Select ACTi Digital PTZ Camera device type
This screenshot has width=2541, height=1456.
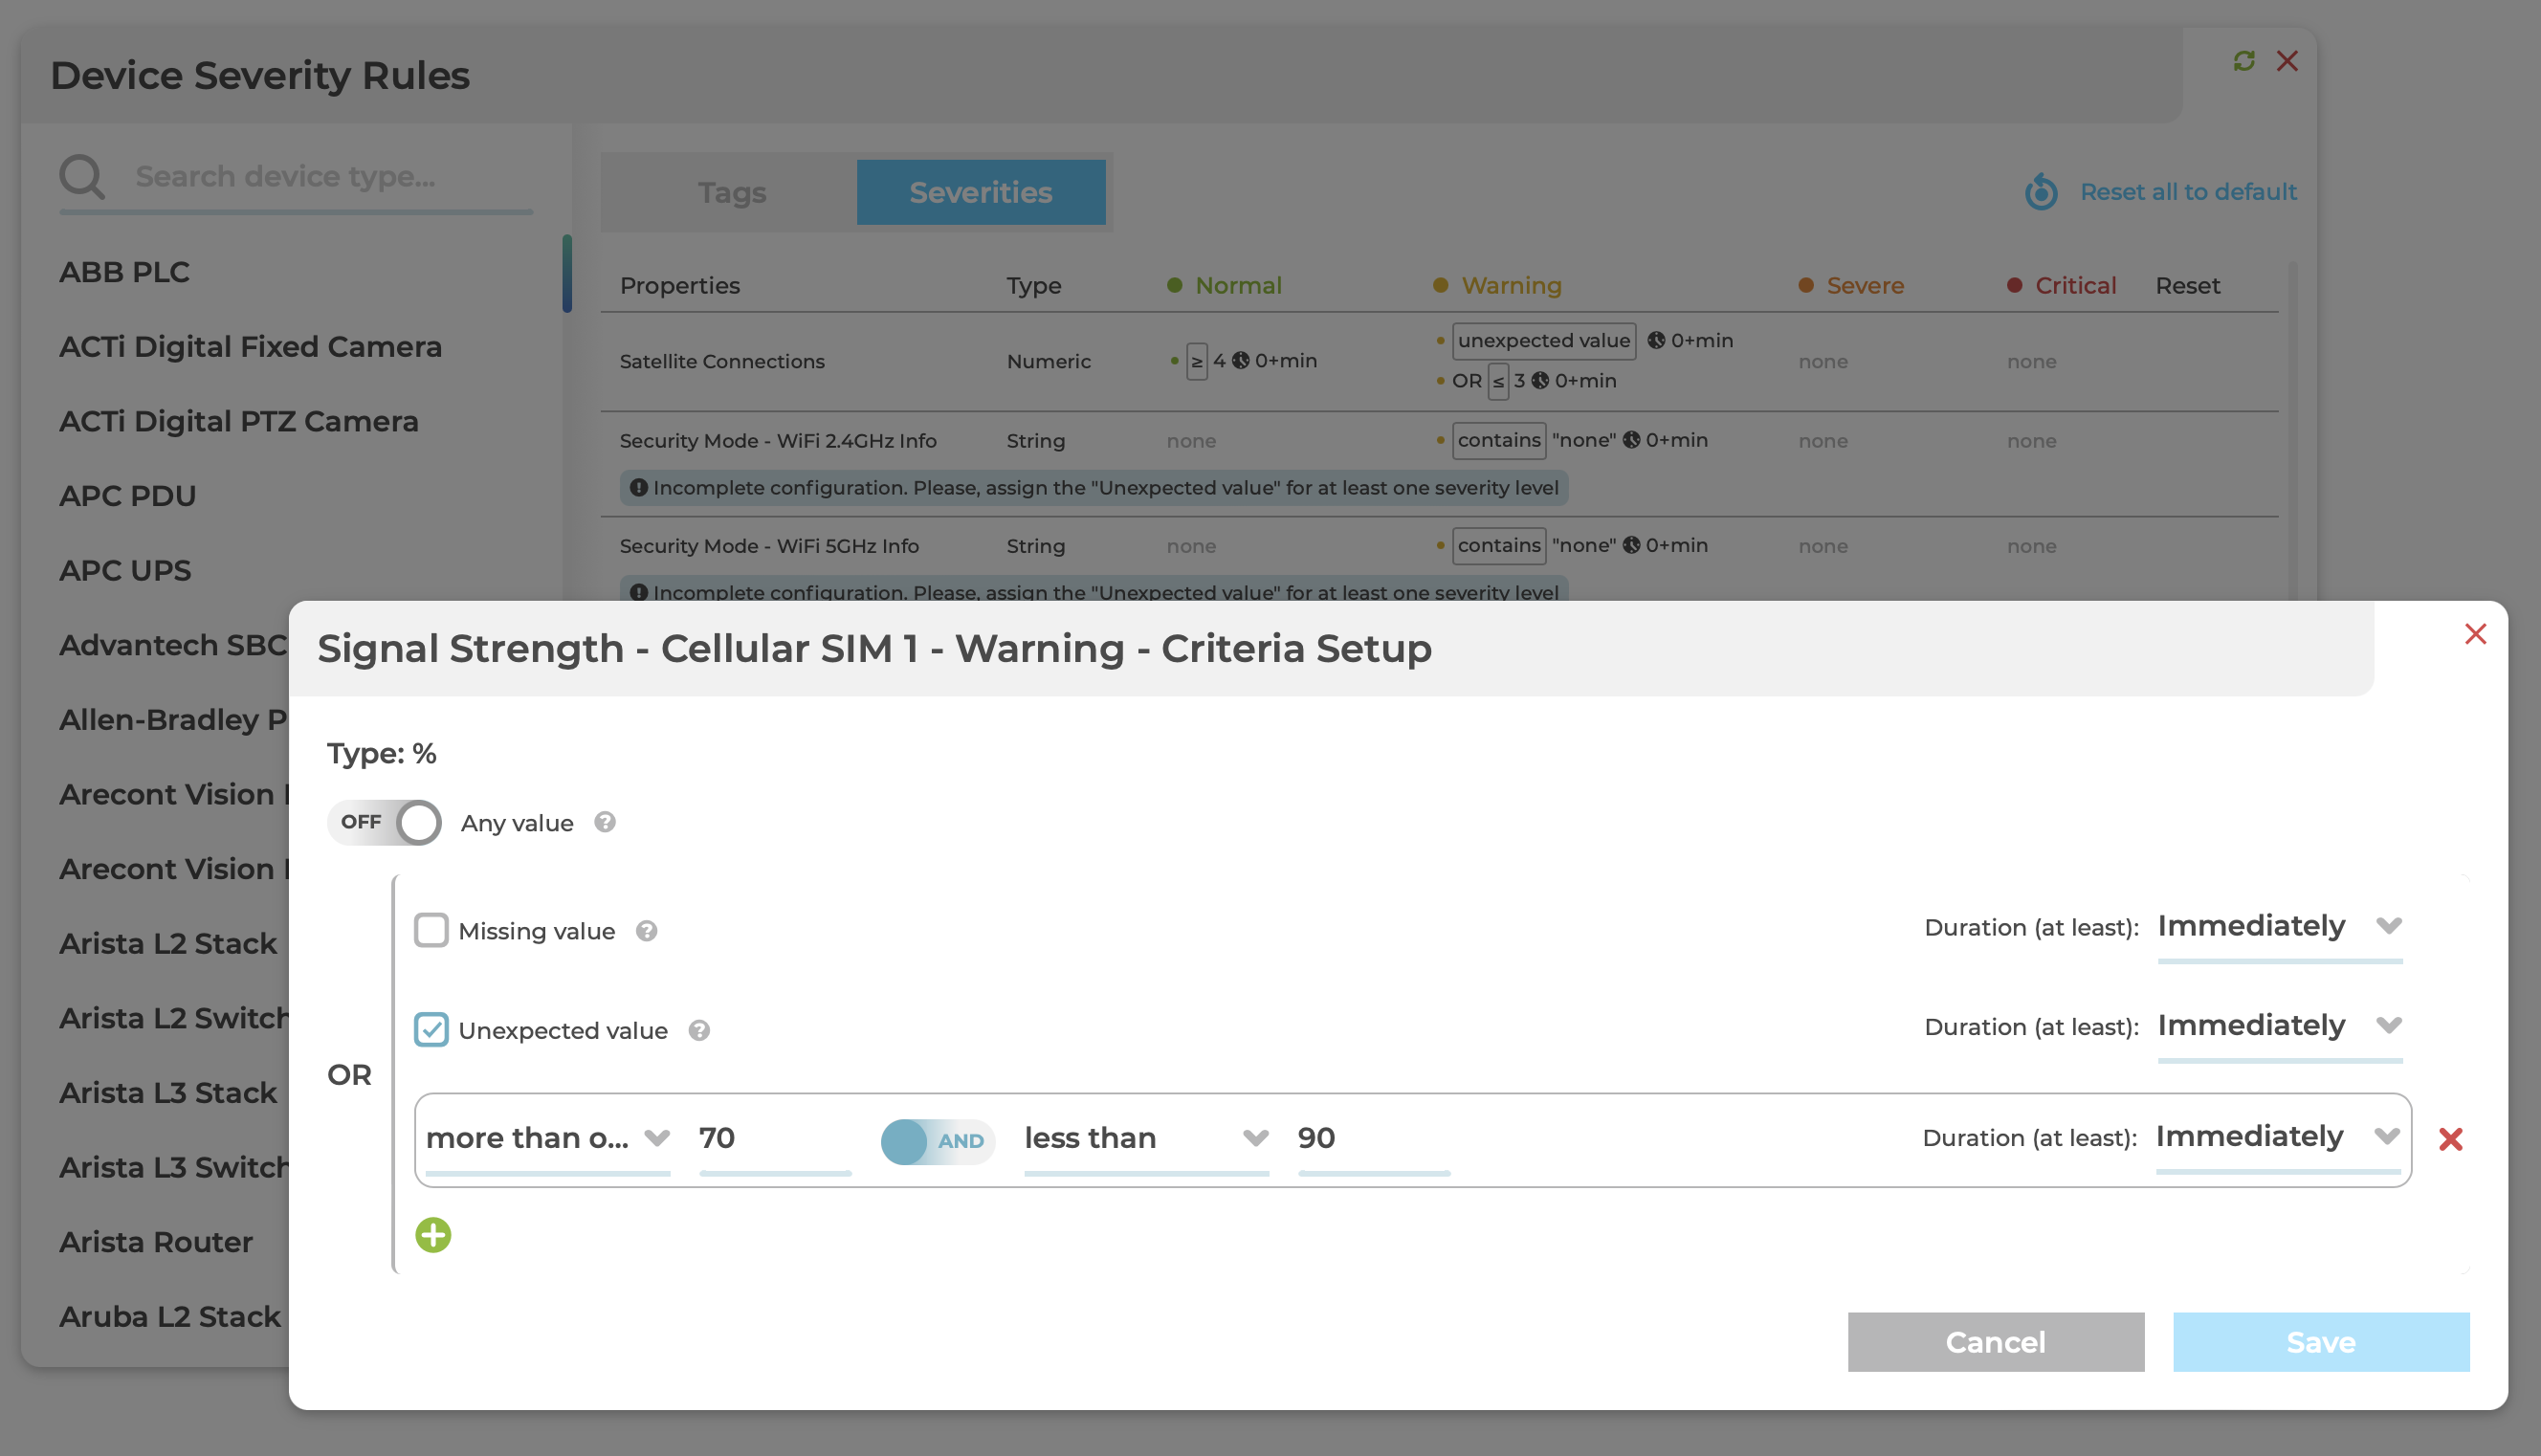pyautogui.click(x=238, y=422)
